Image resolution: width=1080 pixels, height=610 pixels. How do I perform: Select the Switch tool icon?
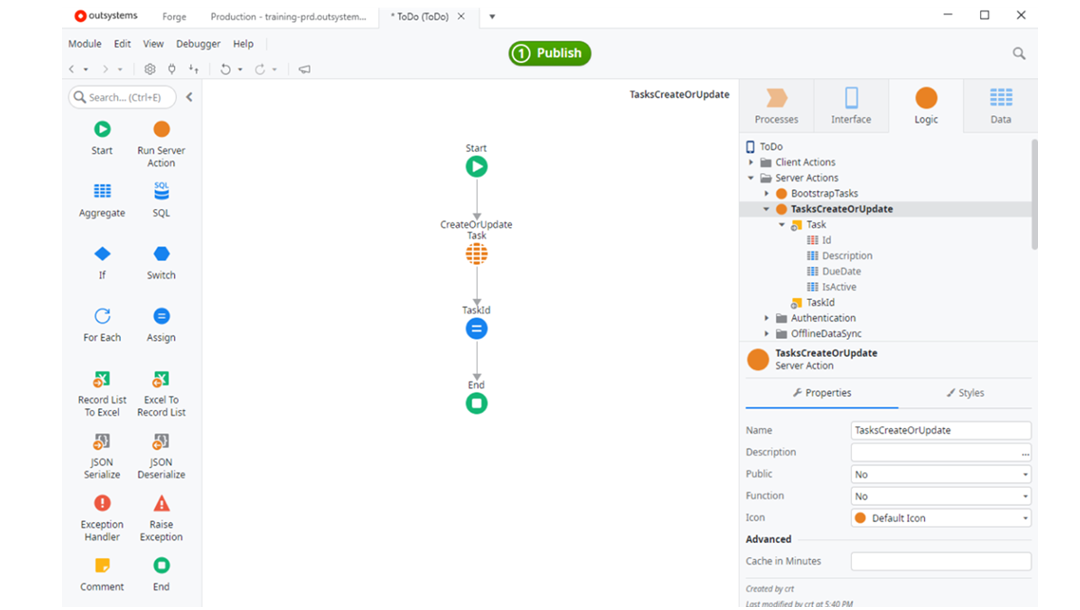click(x=161, y=254)
